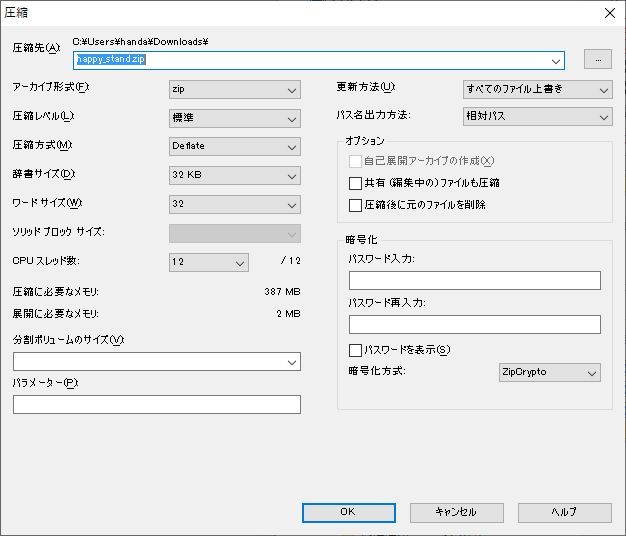Viewport: 626px width, 536px height.
Task: Click the パスワード再入力 field
Action: click(x=474, y=324)
